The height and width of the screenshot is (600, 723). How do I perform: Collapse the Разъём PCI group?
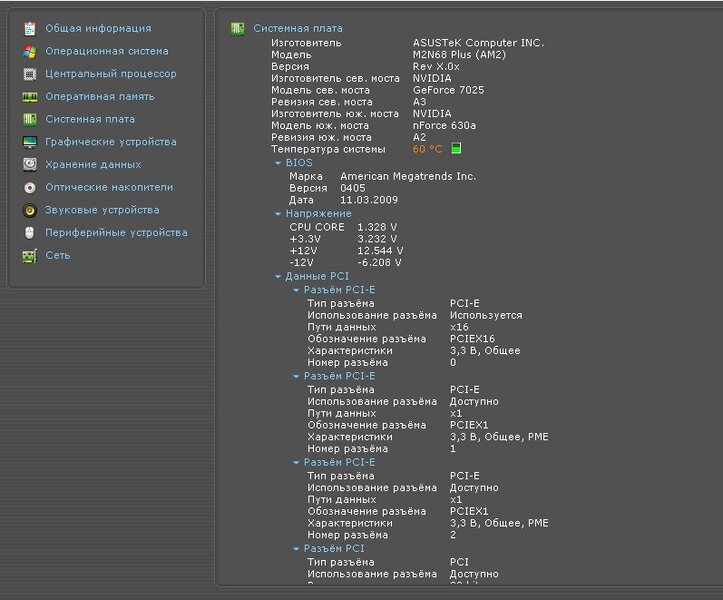[296, 549]
